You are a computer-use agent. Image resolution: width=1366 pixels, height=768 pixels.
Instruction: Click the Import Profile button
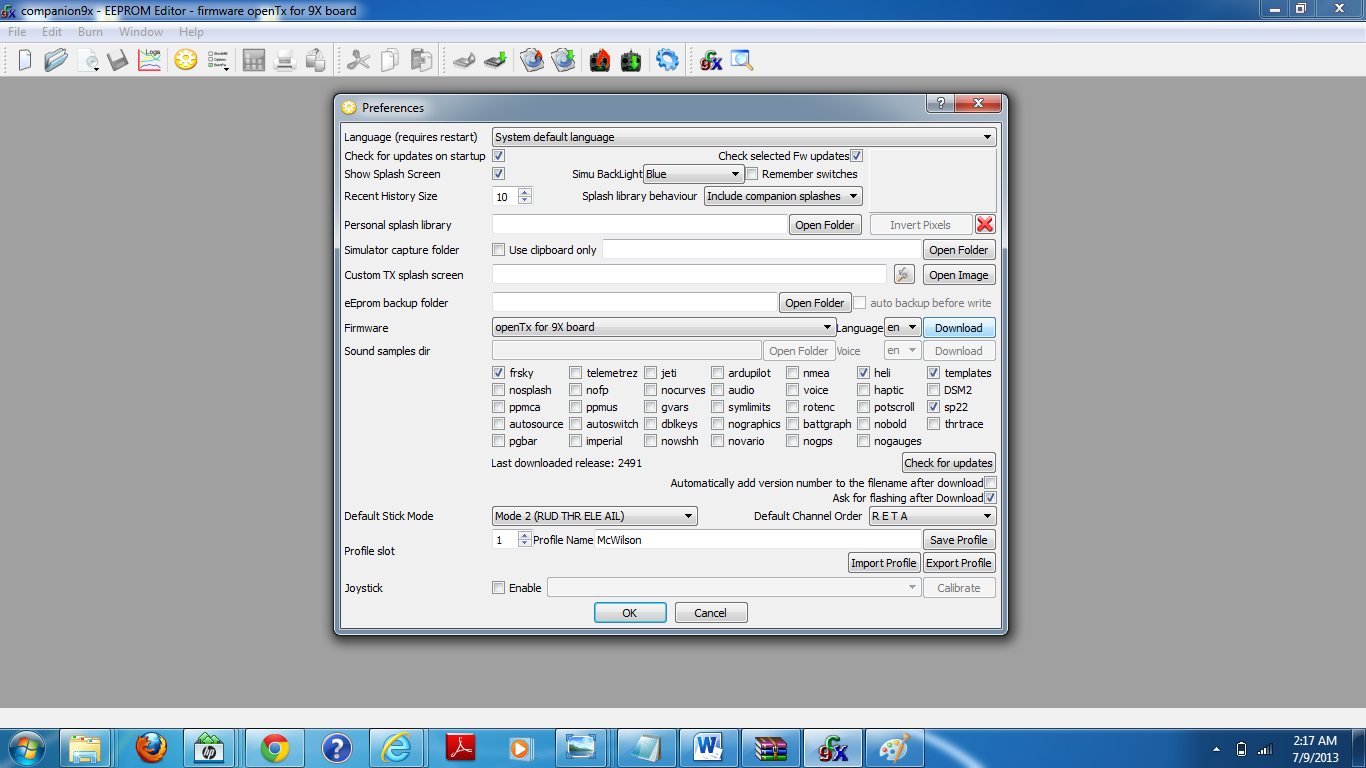[884, 563]
